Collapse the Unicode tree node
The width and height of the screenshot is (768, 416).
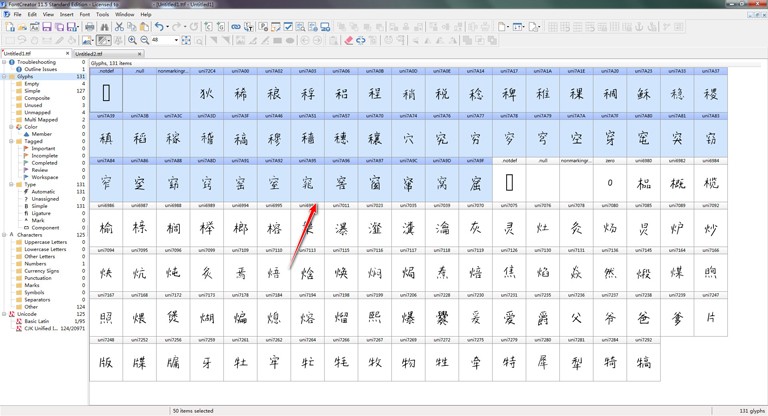pos(4,313)
